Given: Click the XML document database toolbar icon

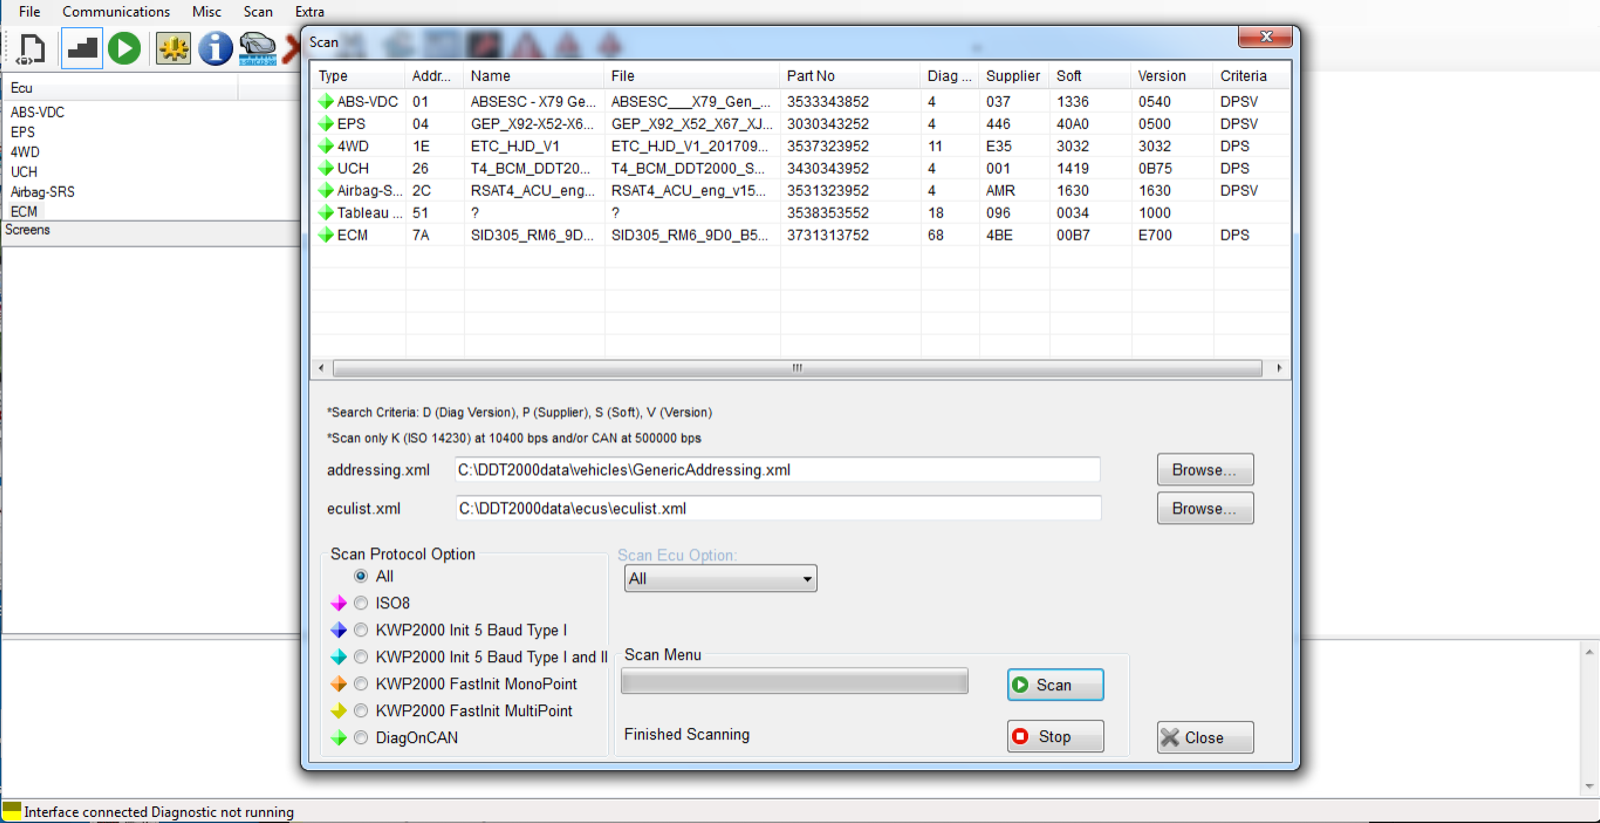Looking at the screenshot, I should pyautogui.click(x=31, y=48).
